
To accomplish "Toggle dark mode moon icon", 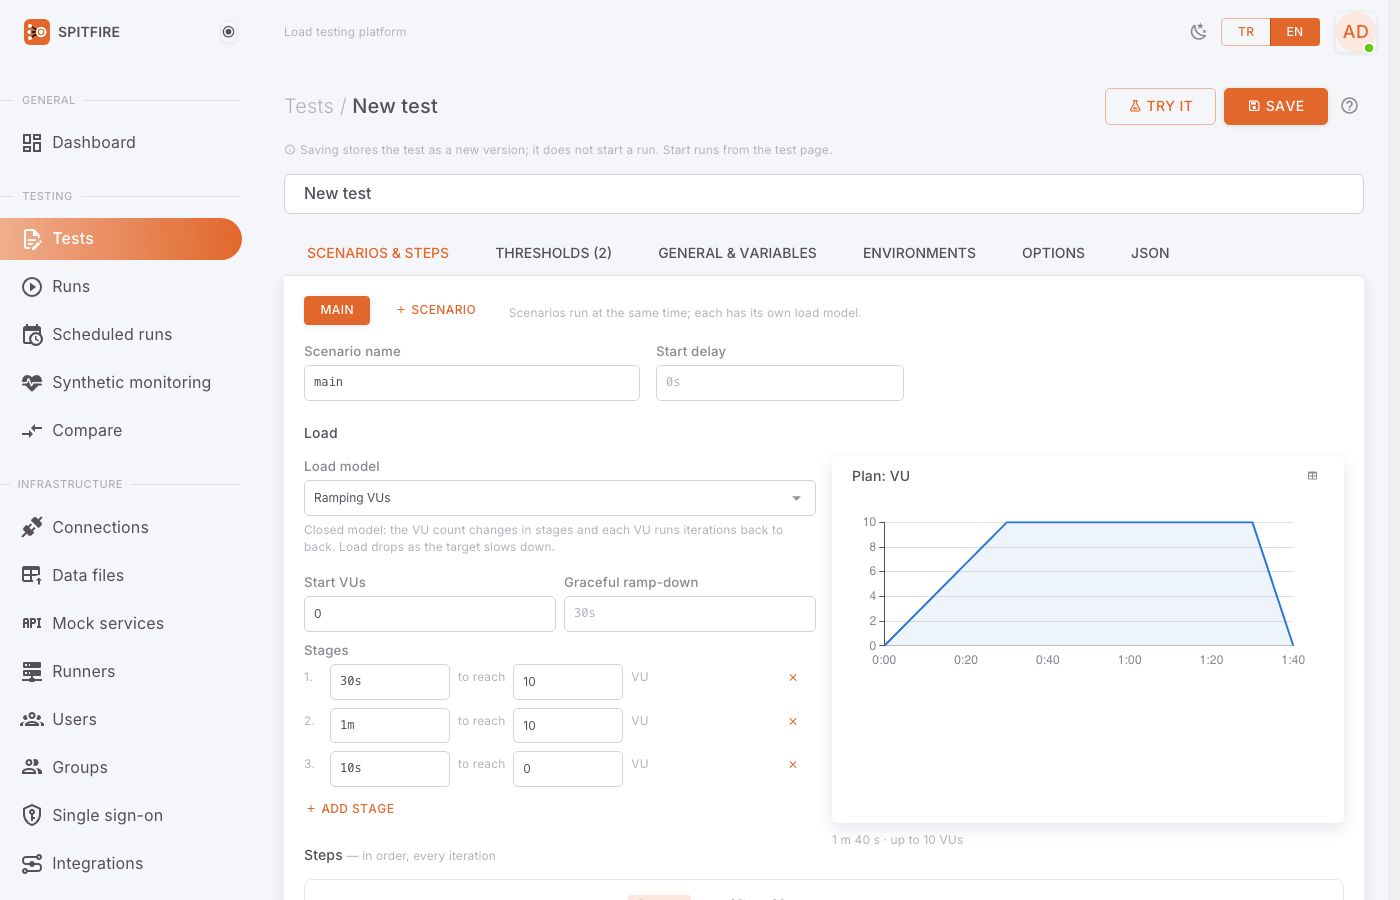I will tap(1198, 32).
